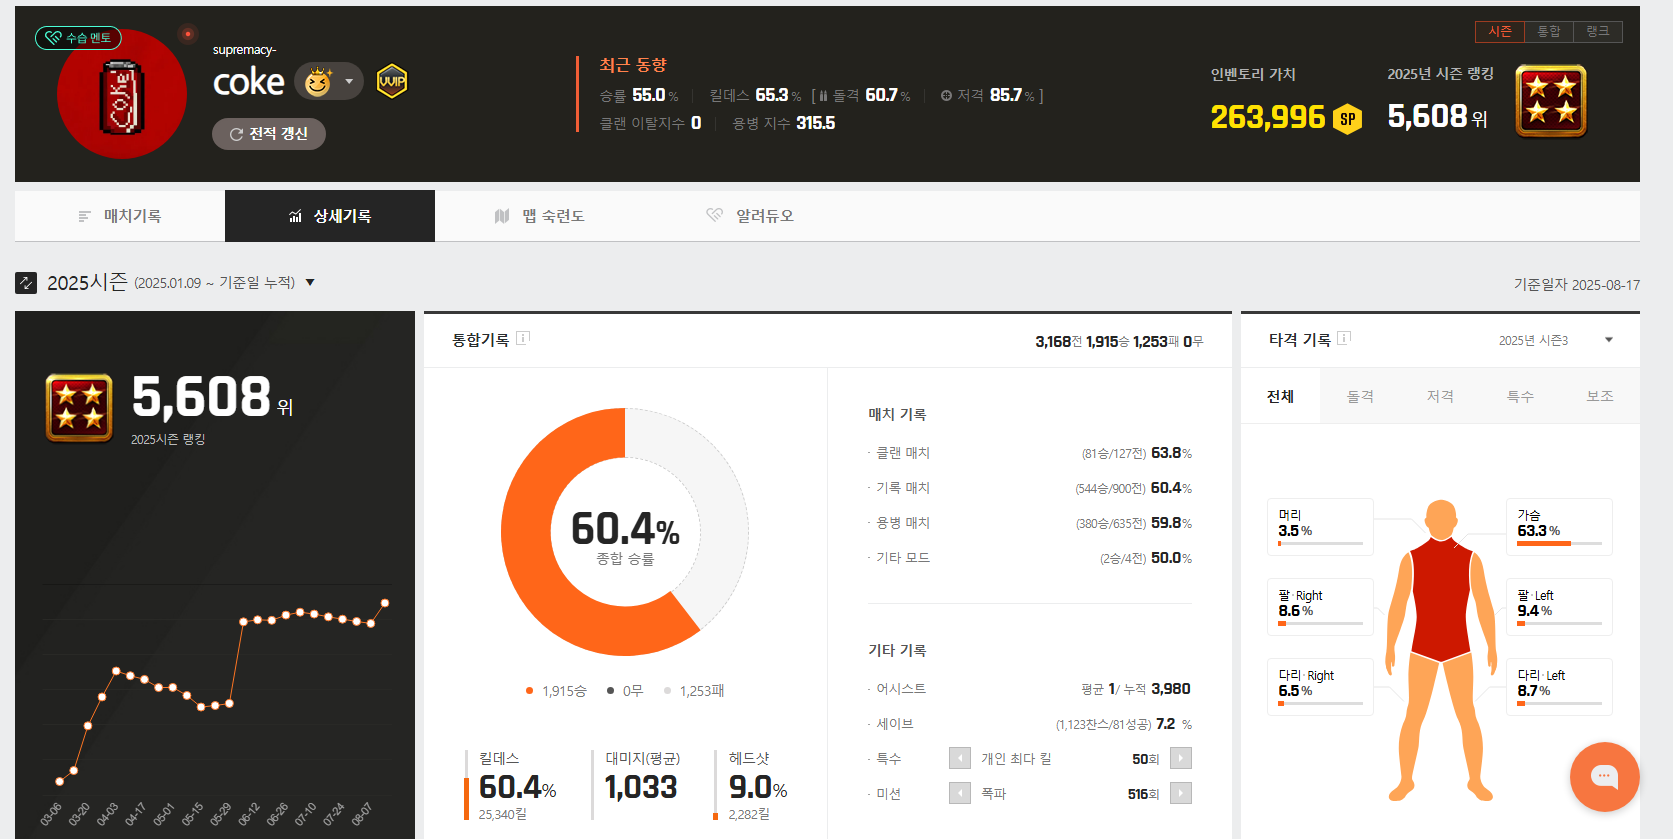Open the info icon beside 통합기록

pyautogui.click(x=523, y=338)
